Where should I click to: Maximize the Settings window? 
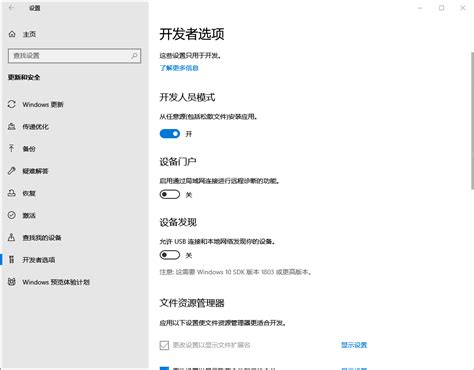(441, 8)
